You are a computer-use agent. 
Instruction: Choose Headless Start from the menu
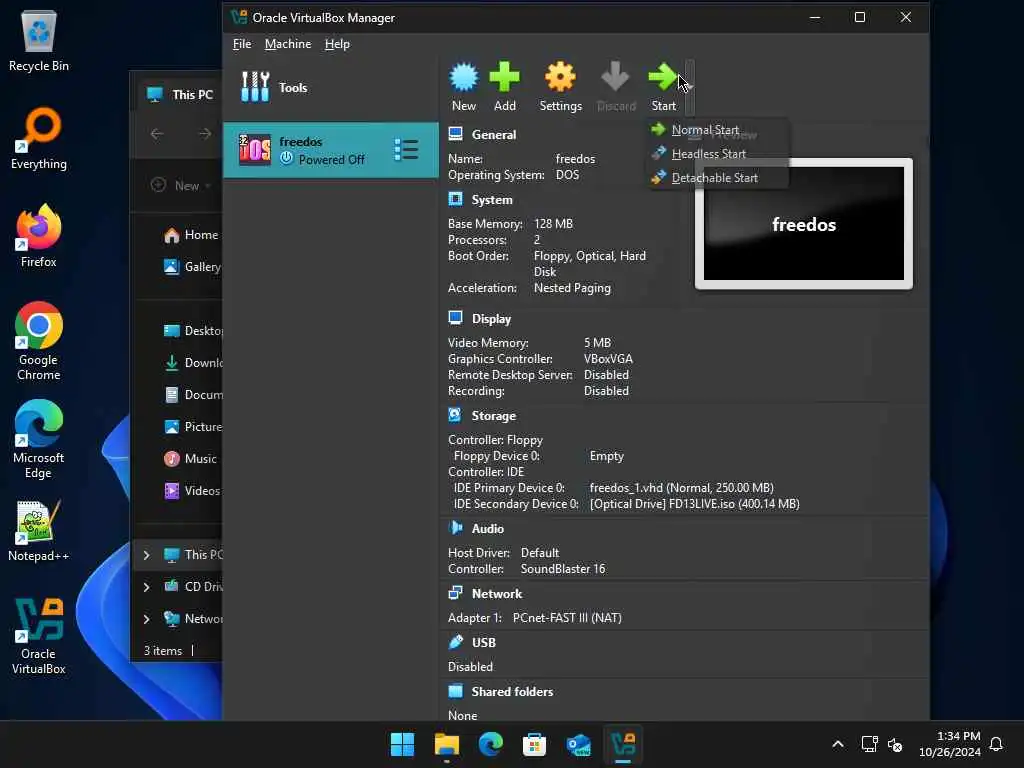[x=709, y=154]
